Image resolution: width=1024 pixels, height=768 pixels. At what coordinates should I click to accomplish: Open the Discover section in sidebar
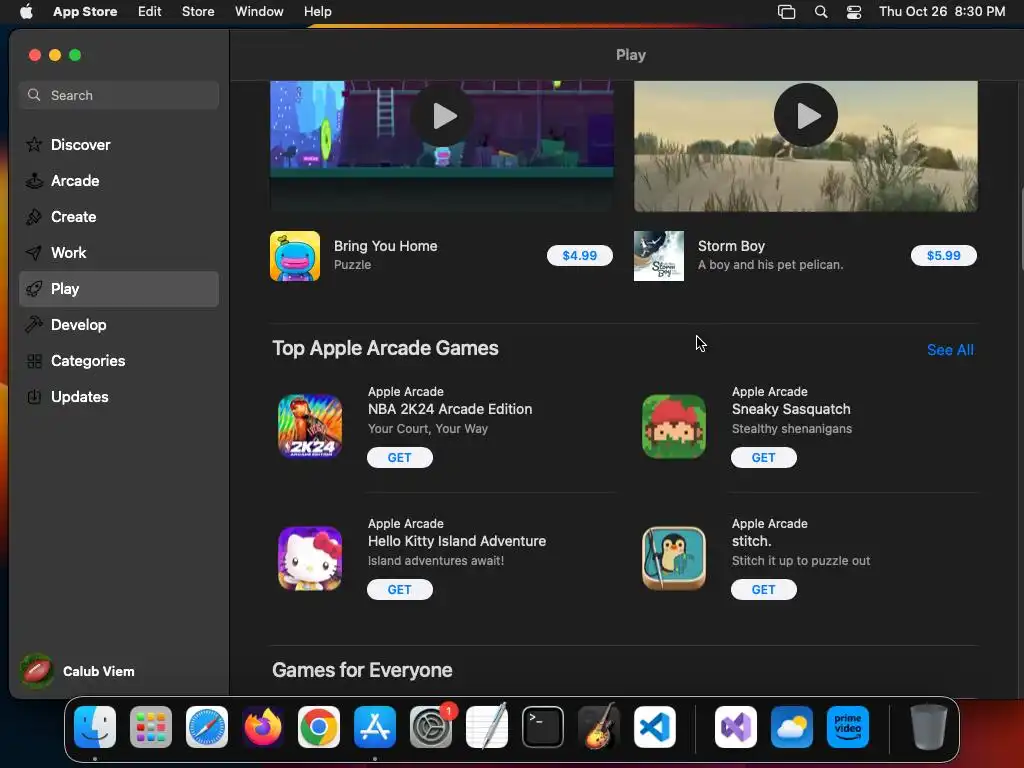click(x=119, y=144)
